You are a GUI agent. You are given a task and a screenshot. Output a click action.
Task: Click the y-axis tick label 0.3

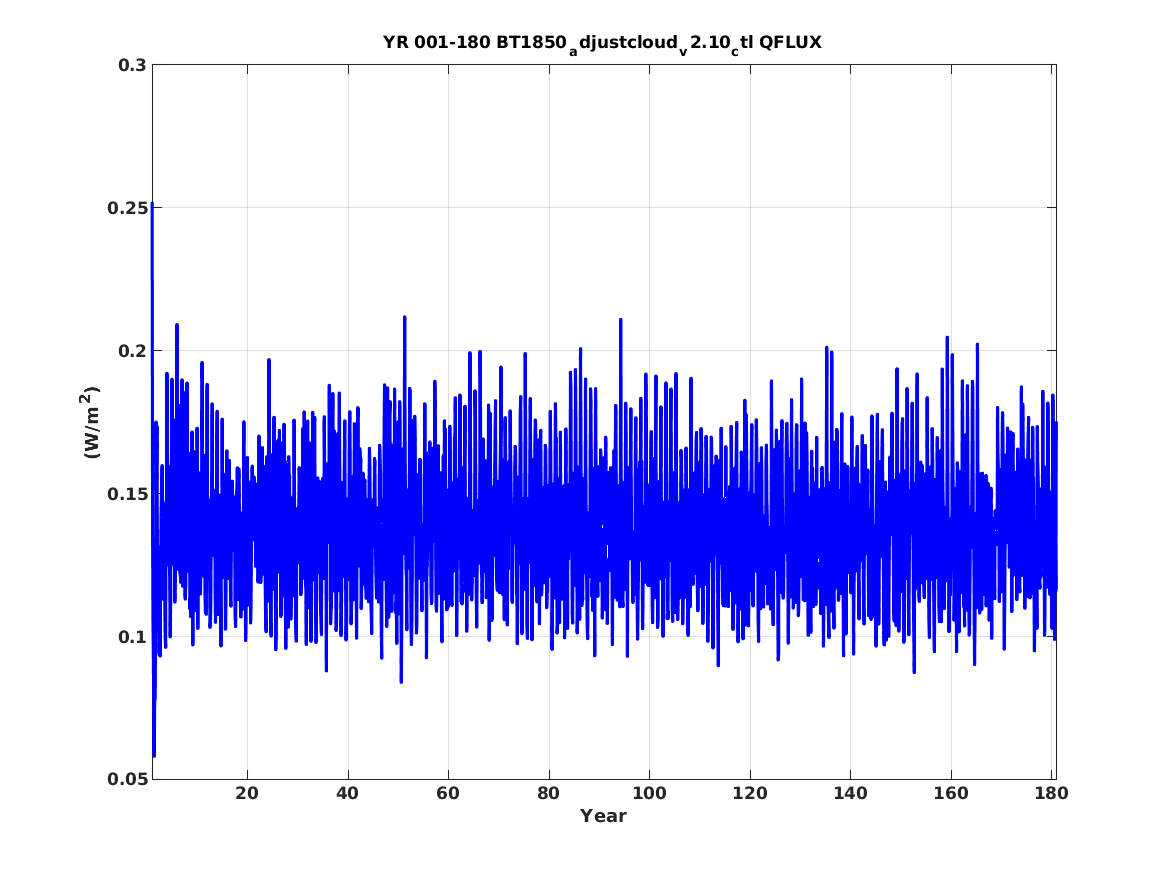click(132, 65)
